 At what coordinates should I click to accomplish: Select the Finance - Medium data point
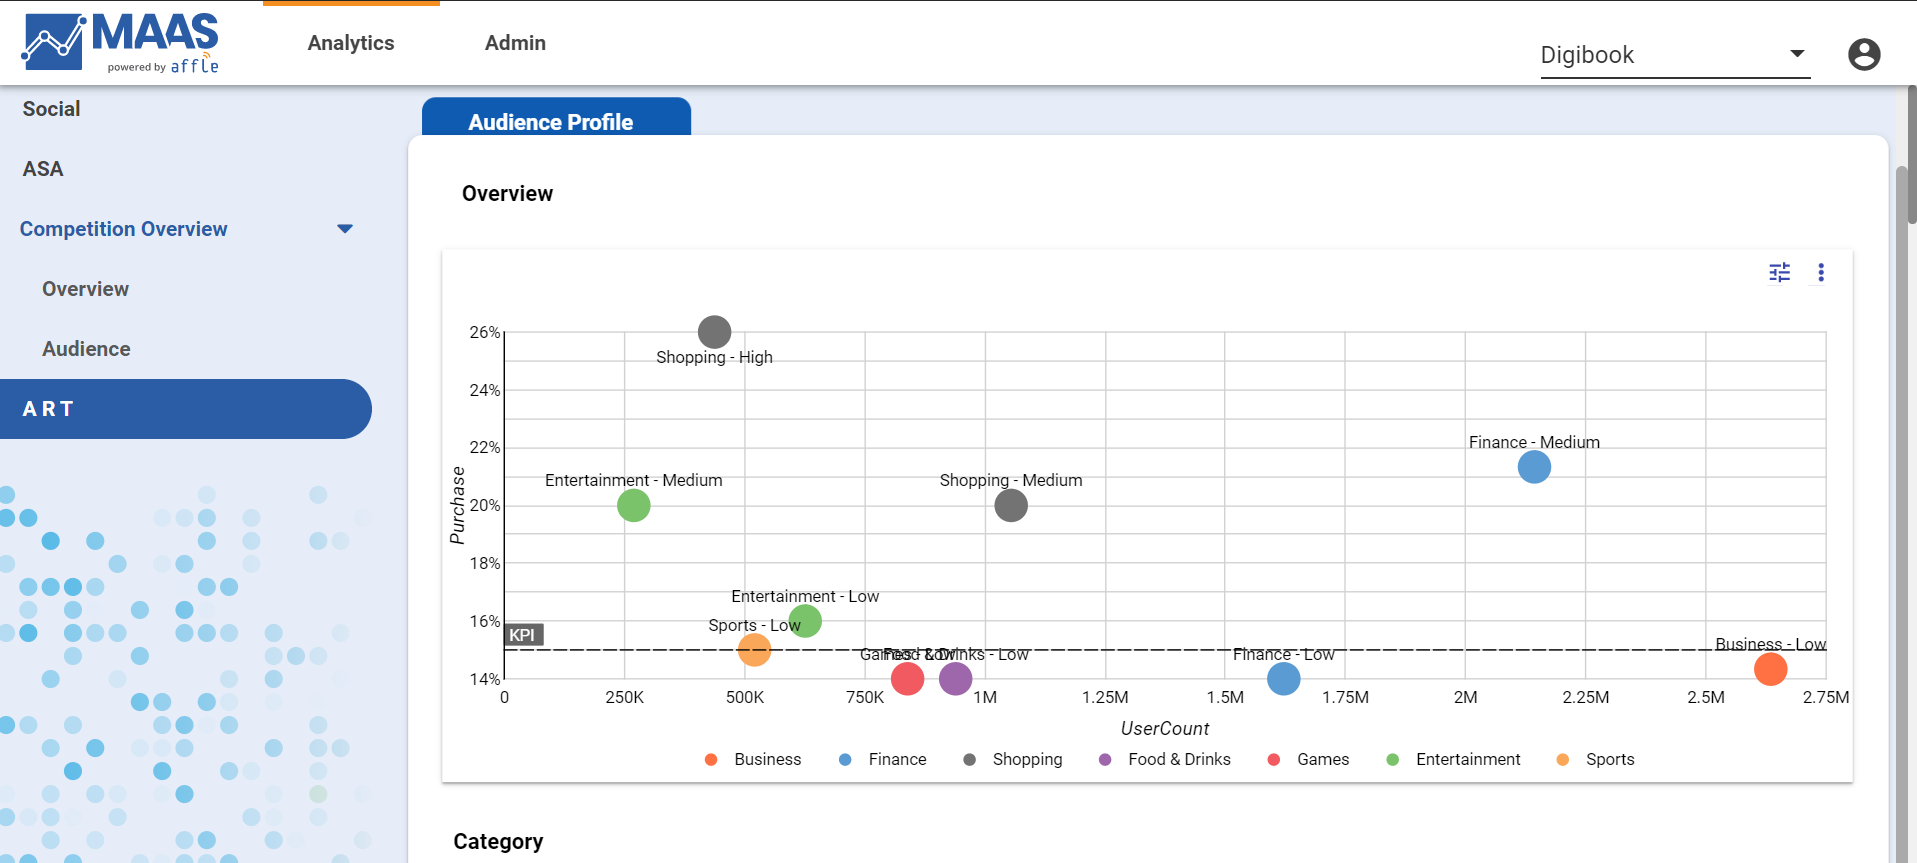(x=1534, y=467)
